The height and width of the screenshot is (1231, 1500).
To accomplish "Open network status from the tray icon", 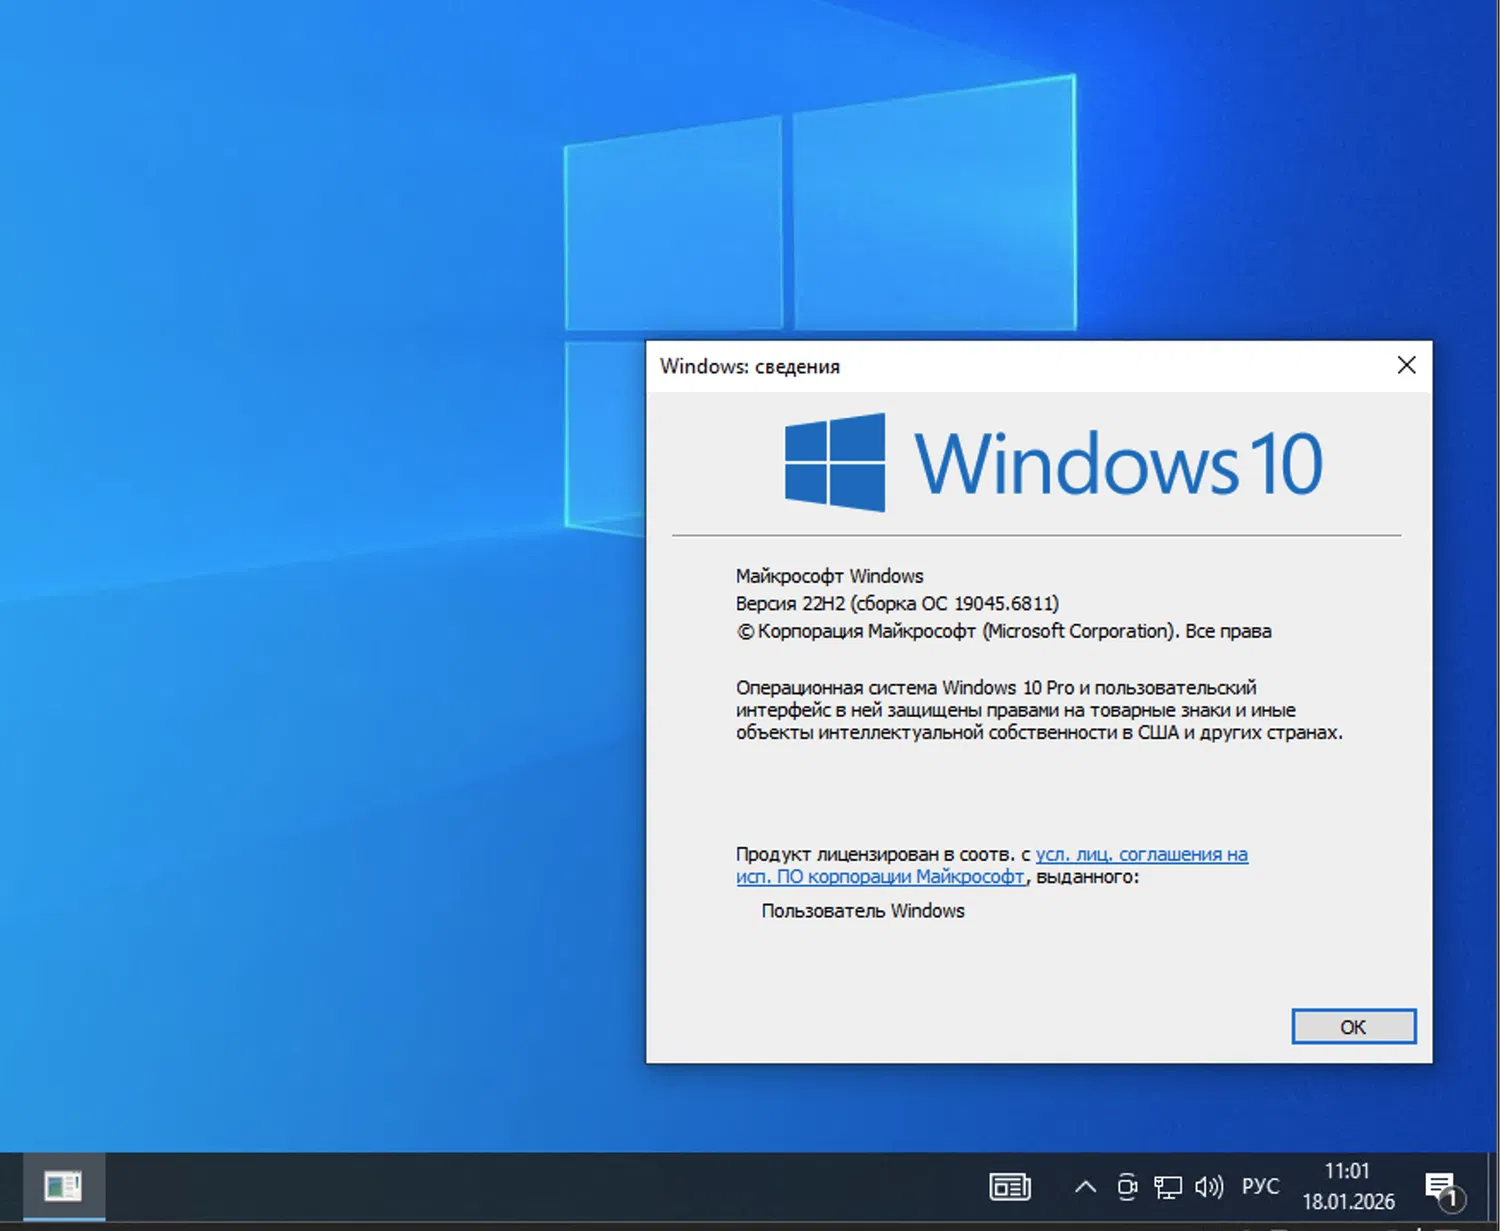I will [1168, 1185].
